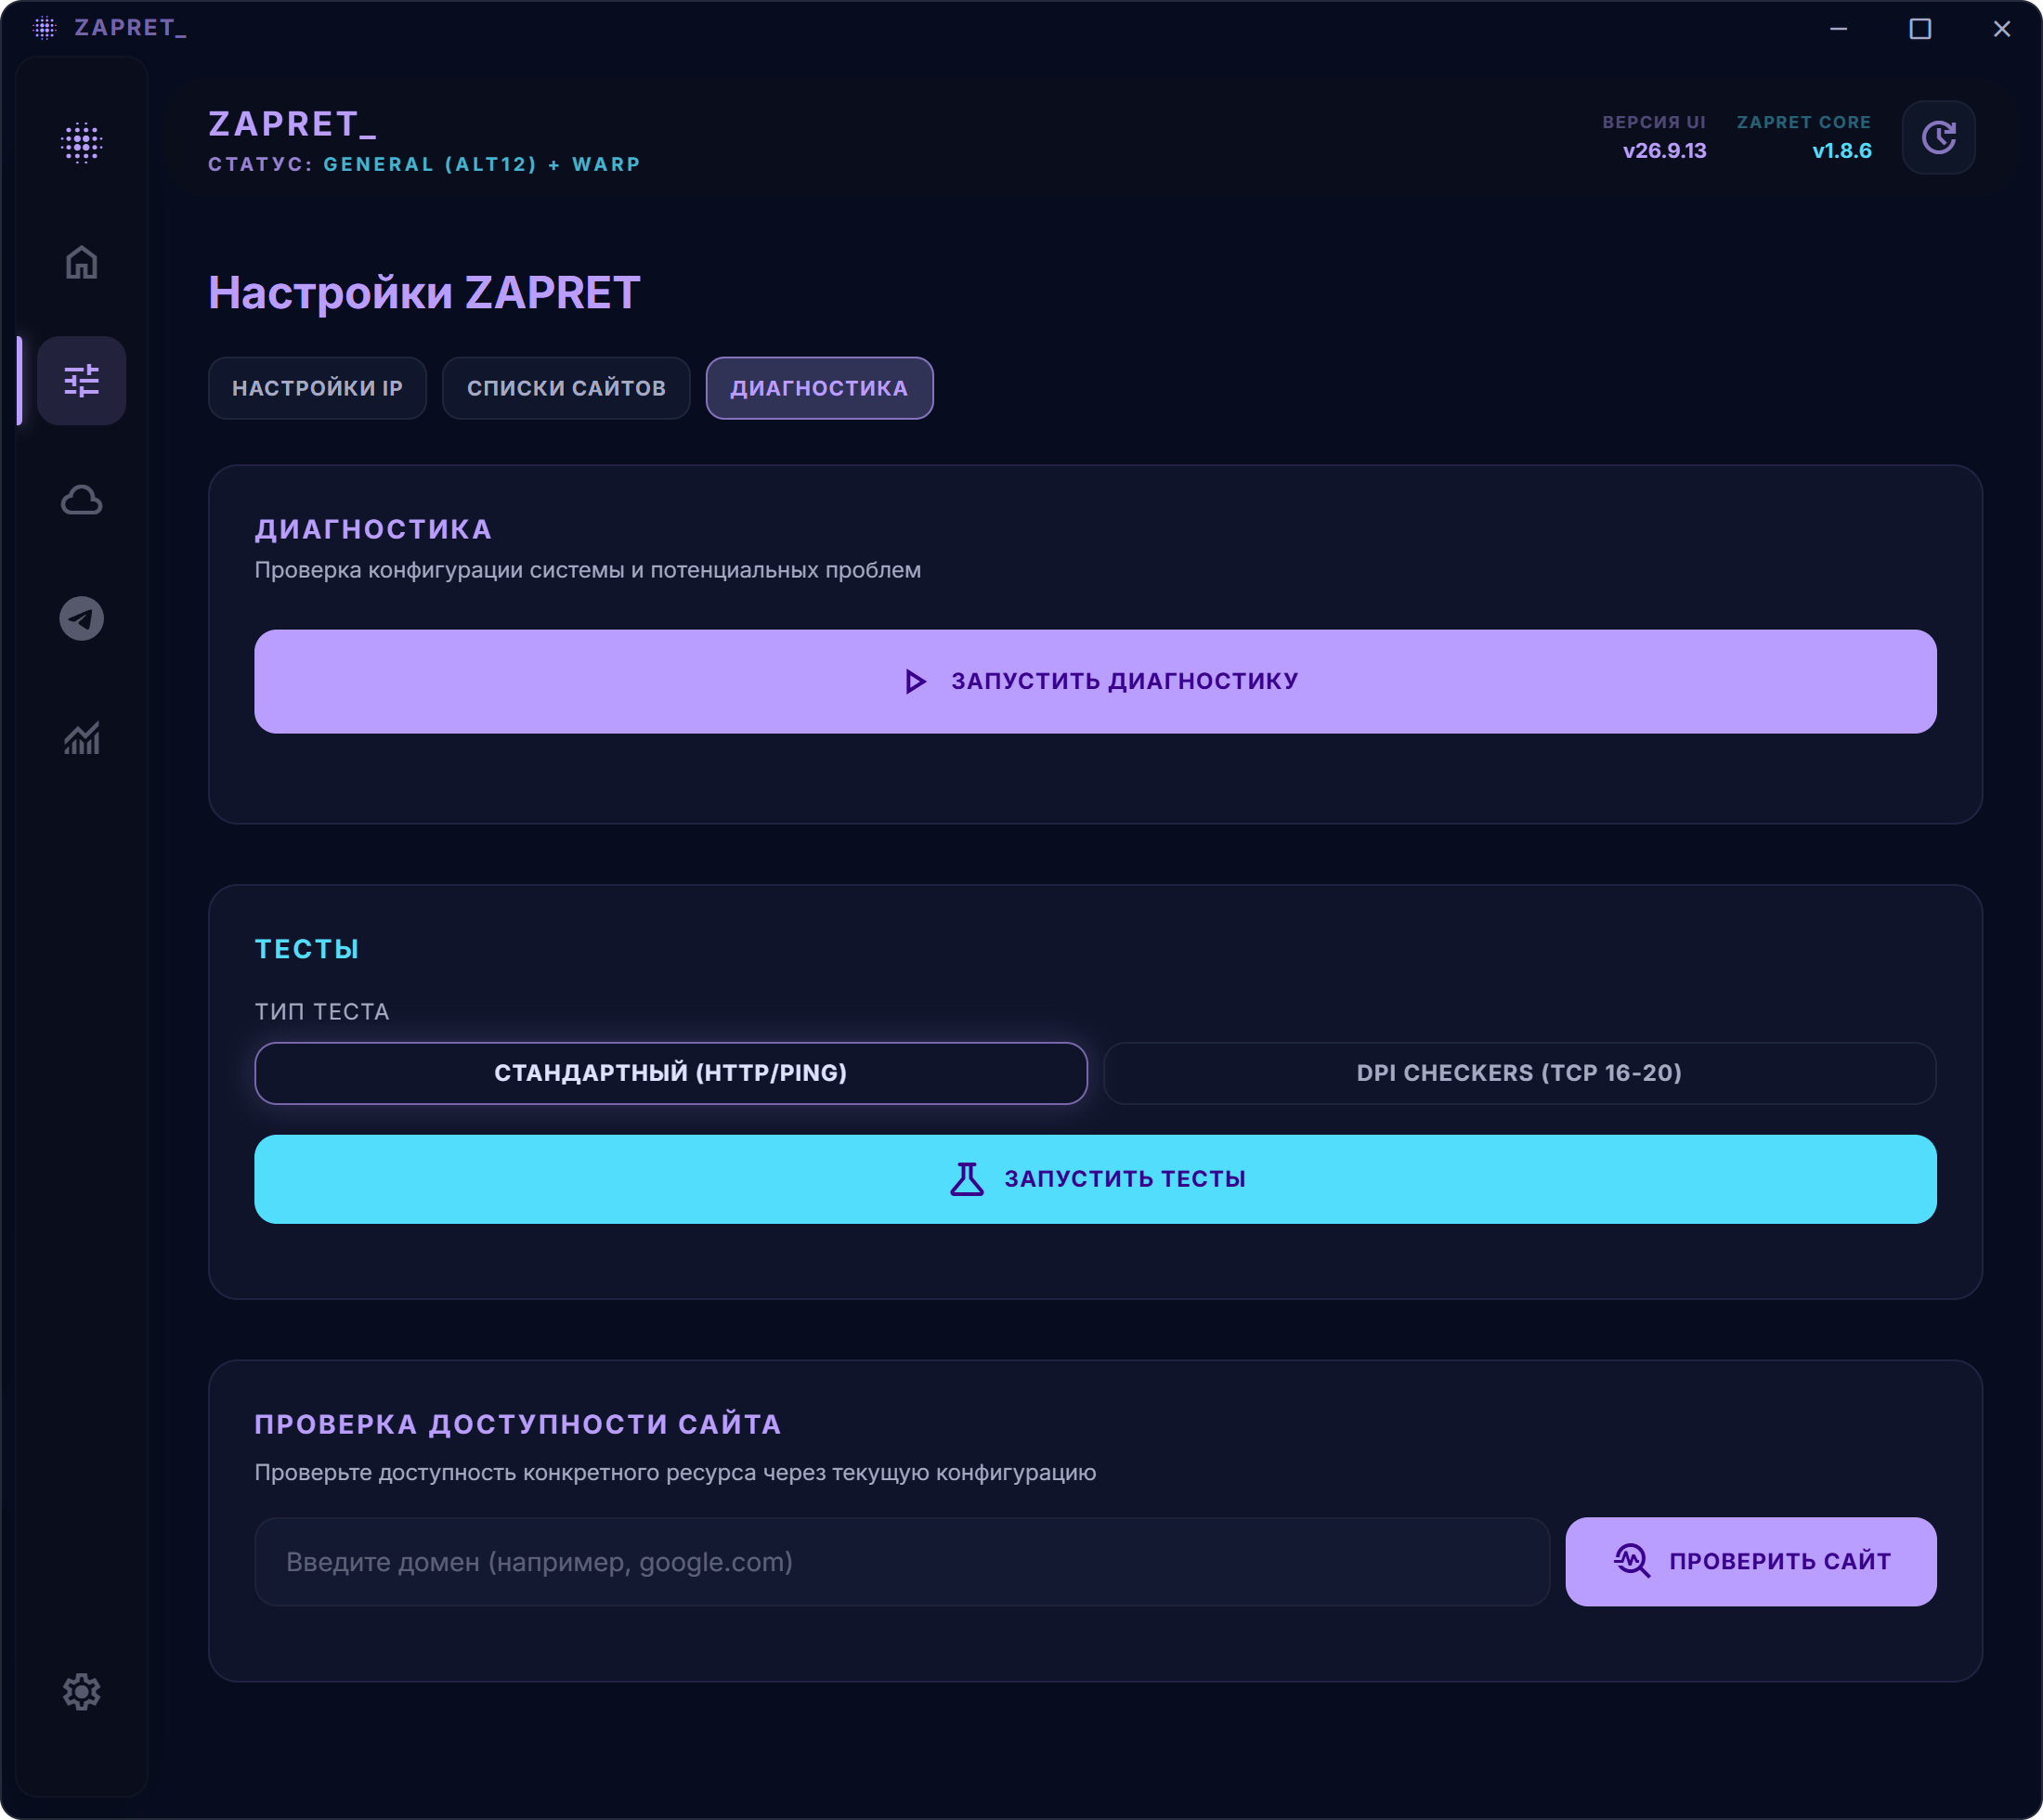Click the Тип теста label
Viewport: 2043px width, 1820px height.
(x=322, y=1012)
